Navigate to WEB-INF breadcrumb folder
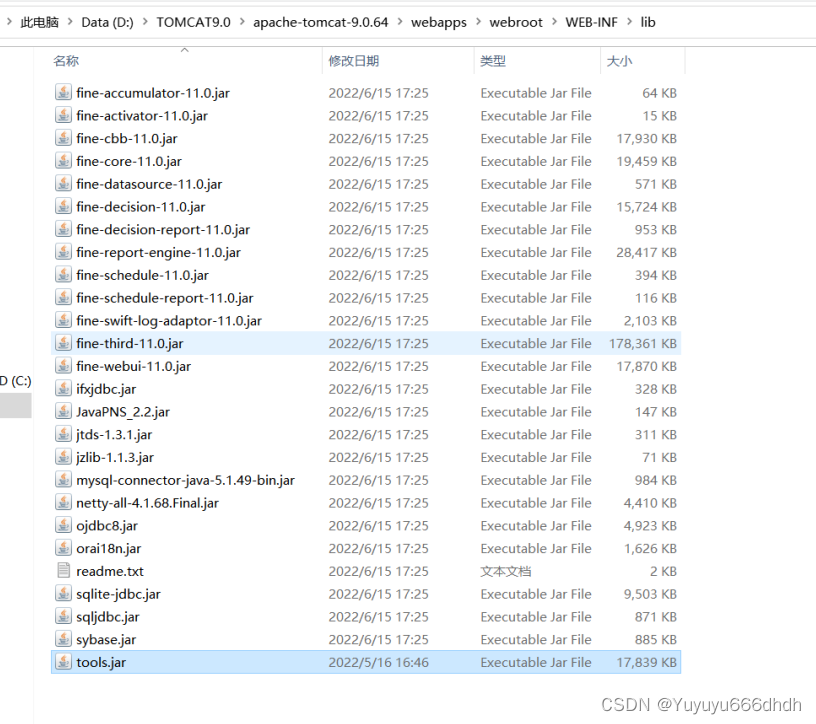Screen dimensions: 816x724 591,22
